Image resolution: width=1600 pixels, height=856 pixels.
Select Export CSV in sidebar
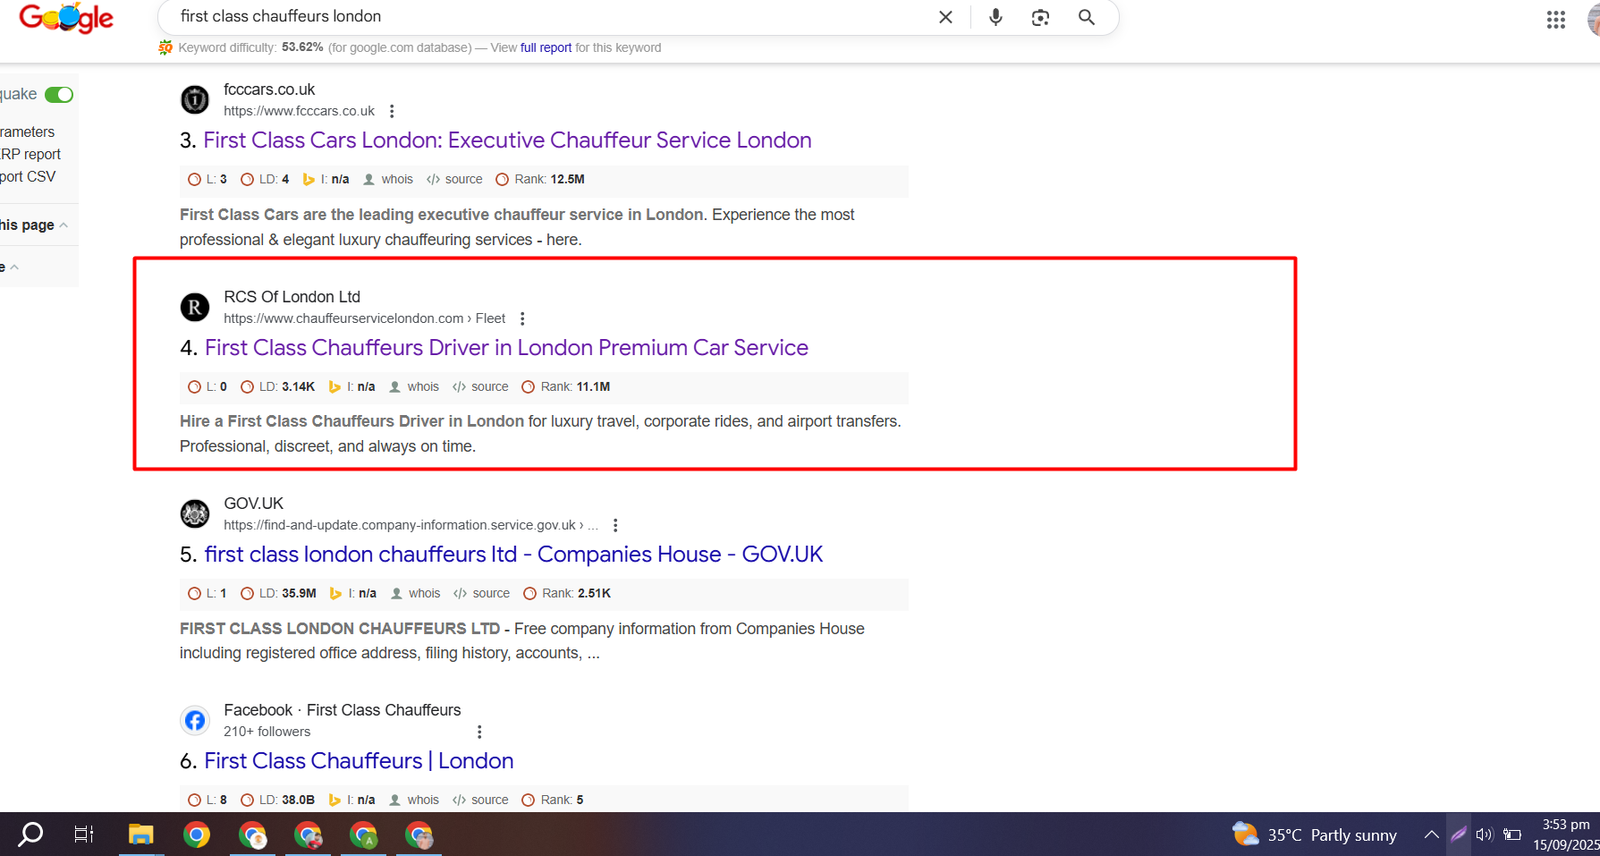click(28, 176)
